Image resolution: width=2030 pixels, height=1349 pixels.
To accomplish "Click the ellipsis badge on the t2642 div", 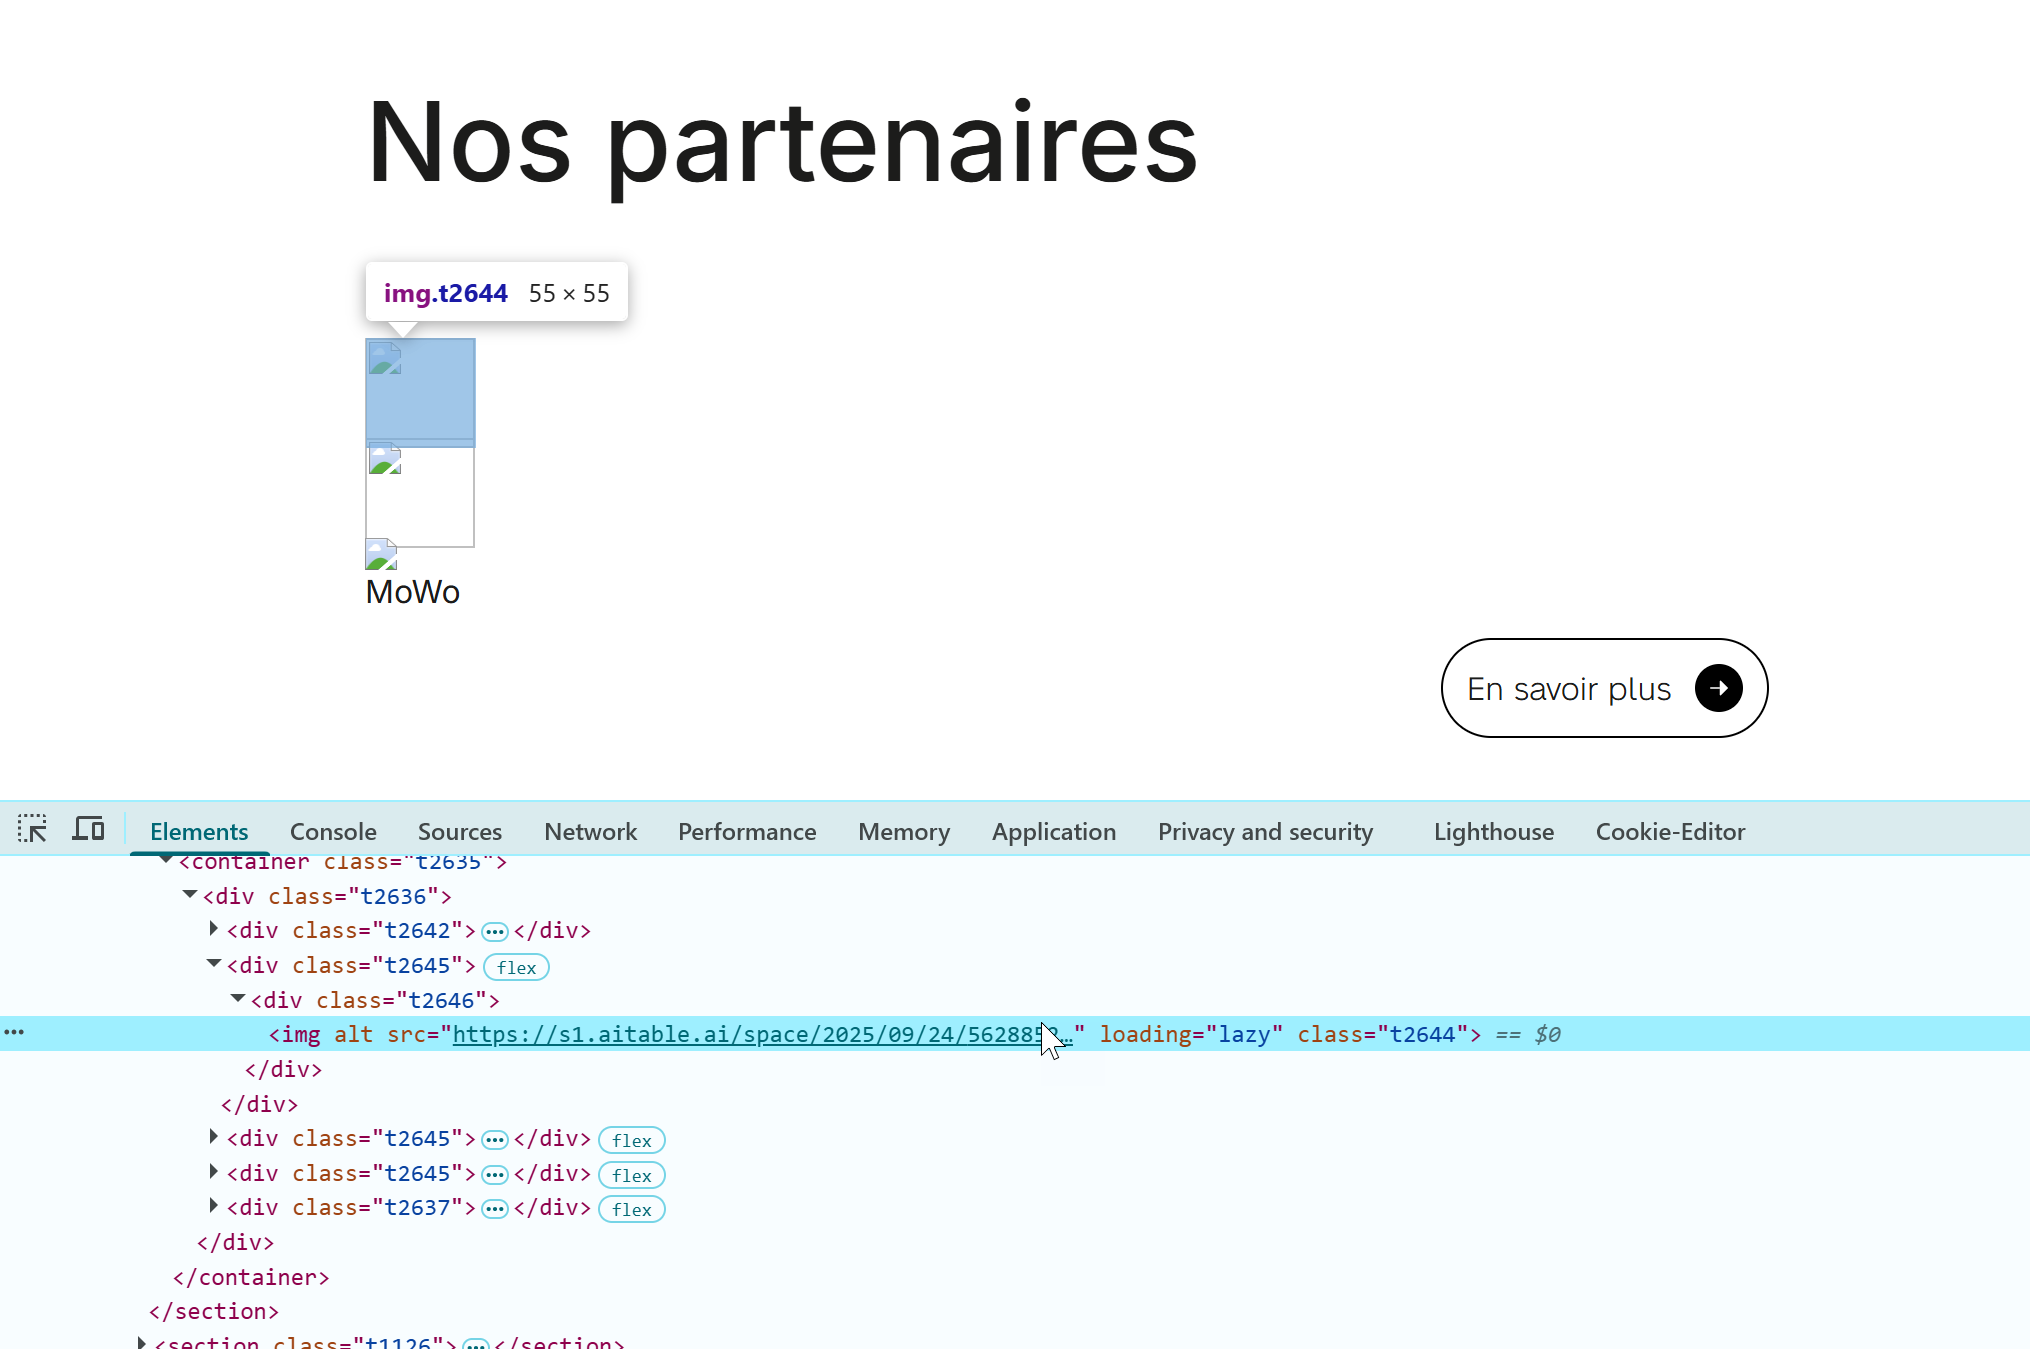I will tap(495, 932).
